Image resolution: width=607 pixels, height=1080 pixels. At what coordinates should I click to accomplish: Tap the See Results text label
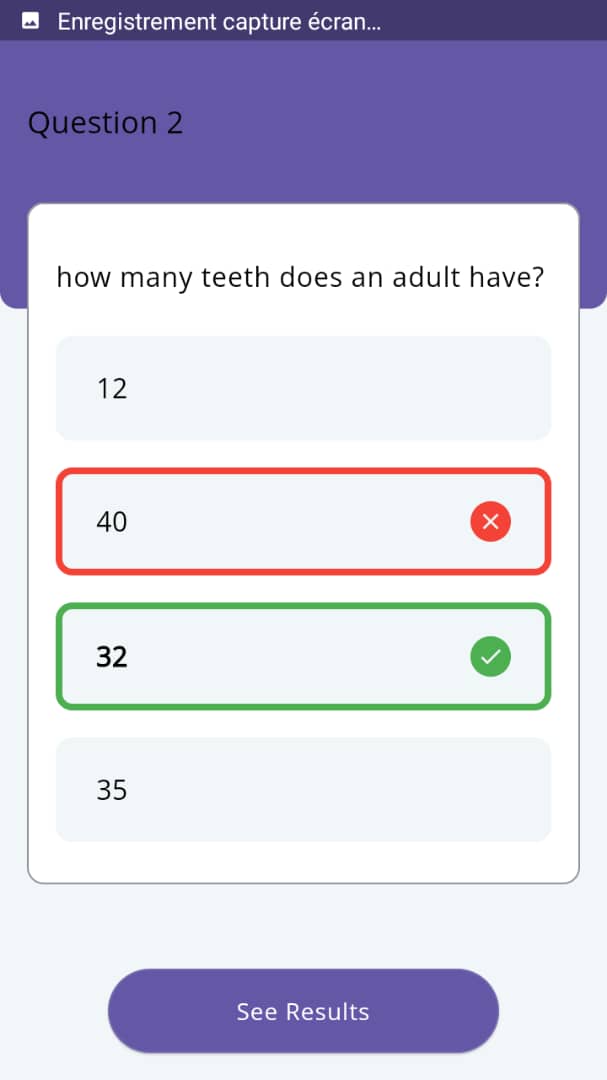303,1012
